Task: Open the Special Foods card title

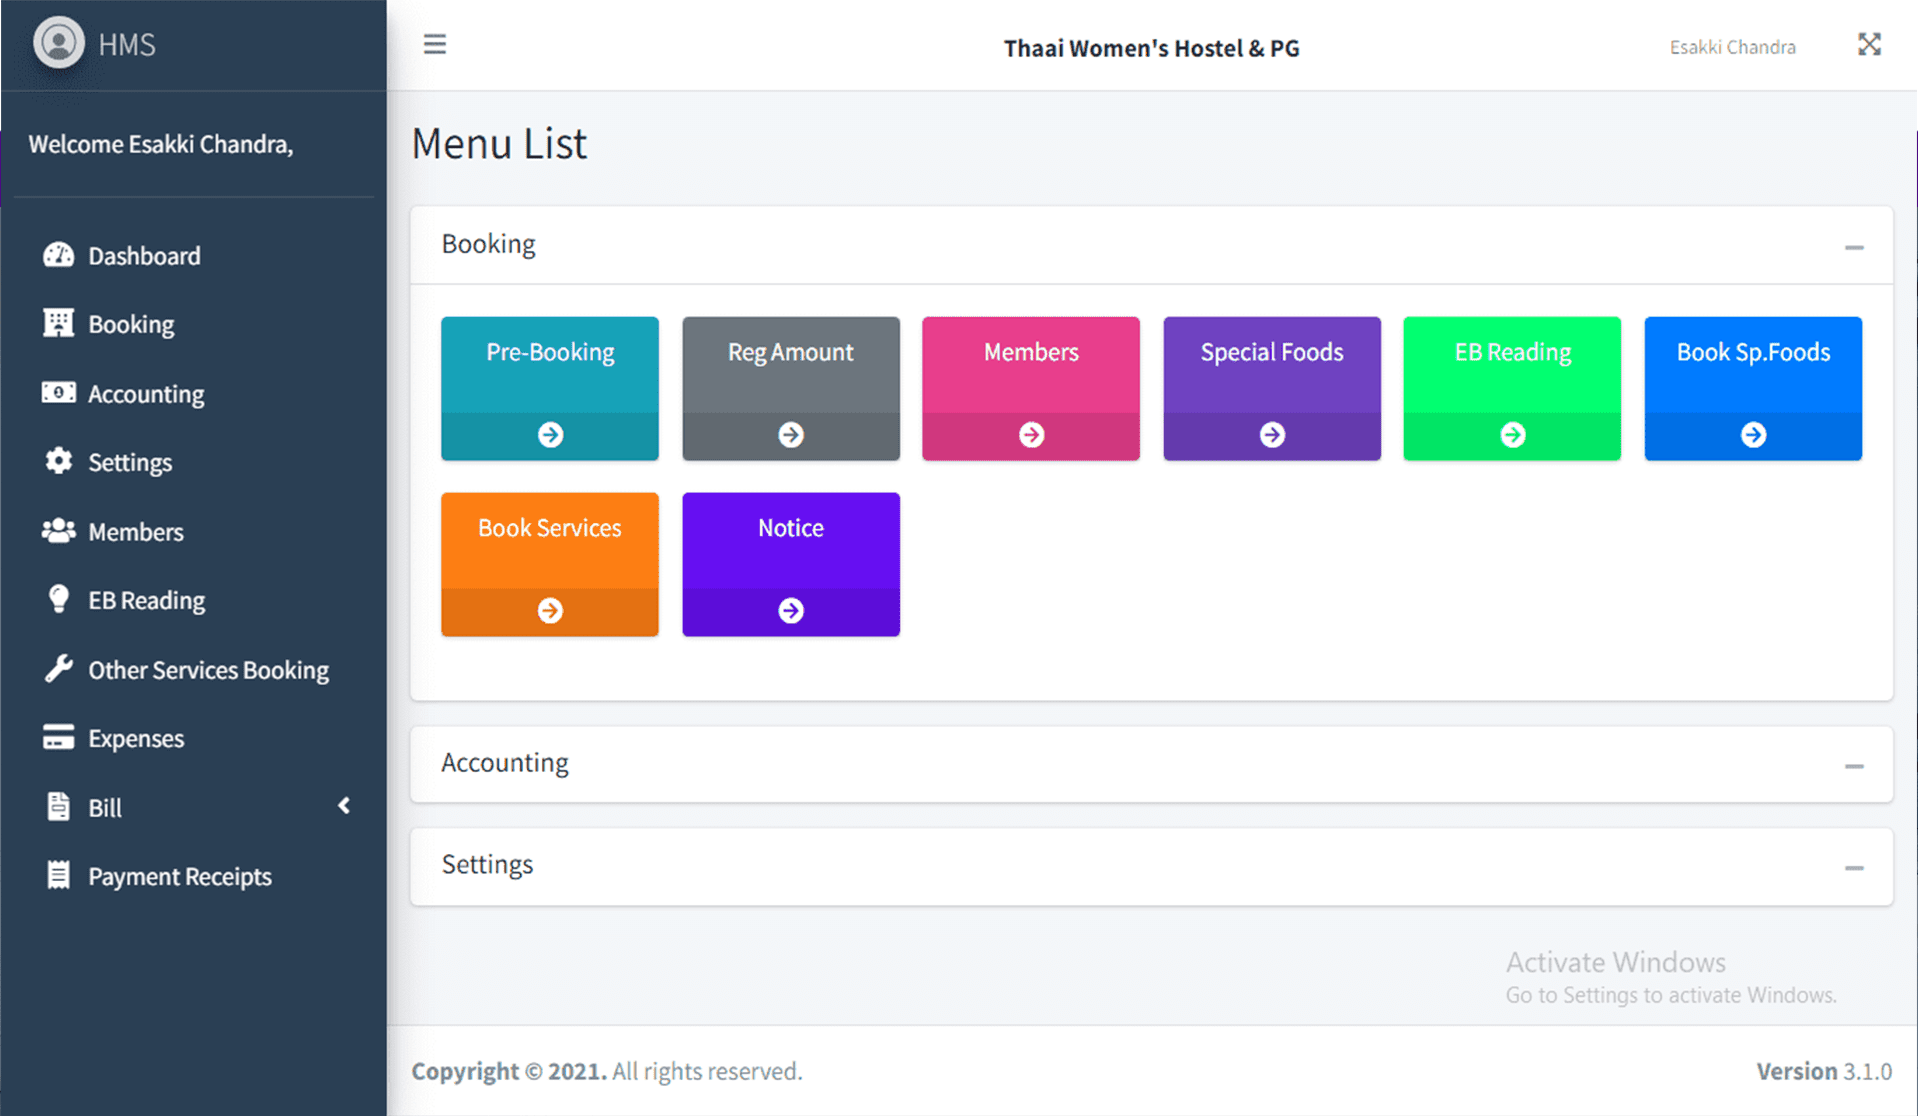Action: pos(1272,352)
